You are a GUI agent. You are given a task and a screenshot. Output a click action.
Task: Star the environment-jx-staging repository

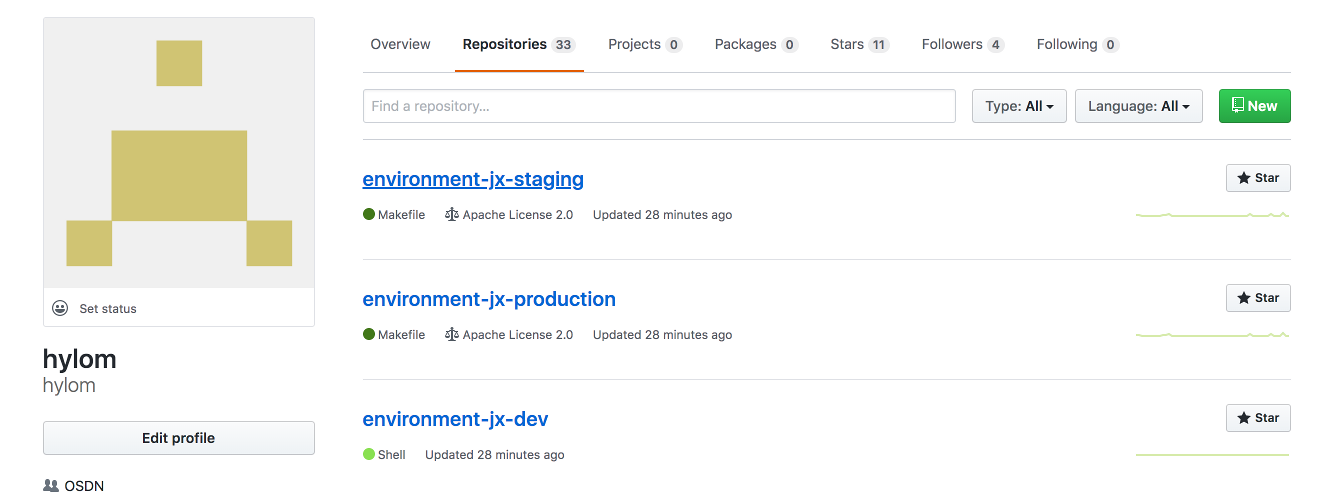point(1258,178)
